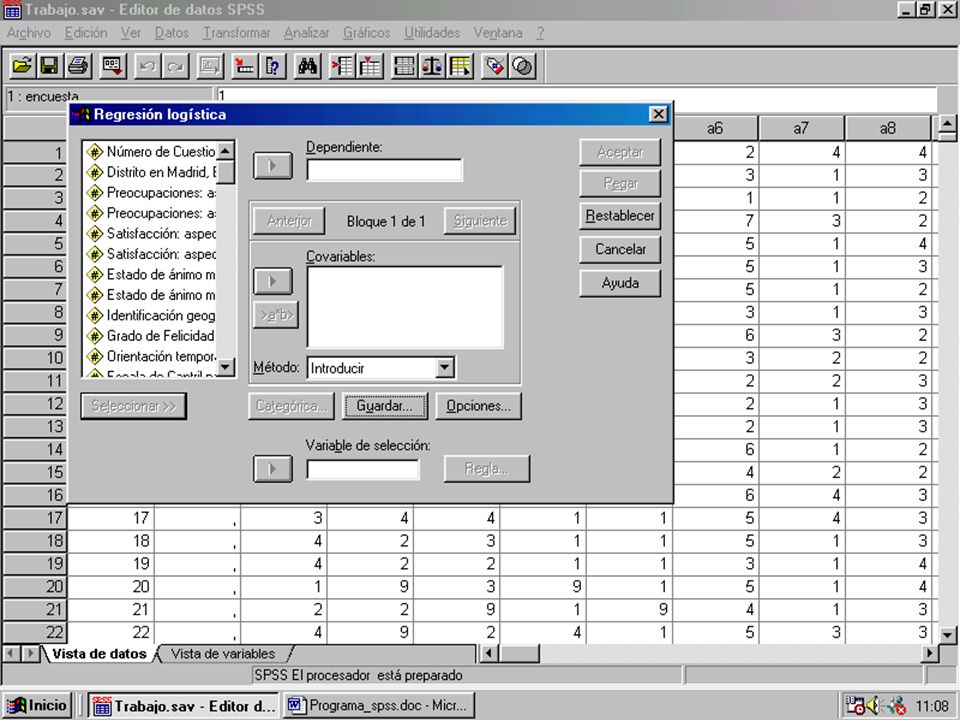Click the Restablecer button
Screen dimensions: 960x720
[620, 216]
